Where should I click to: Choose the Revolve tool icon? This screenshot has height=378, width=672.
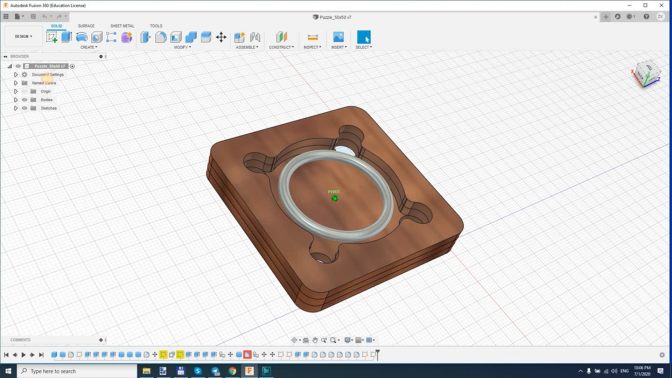tap(81, 37)
